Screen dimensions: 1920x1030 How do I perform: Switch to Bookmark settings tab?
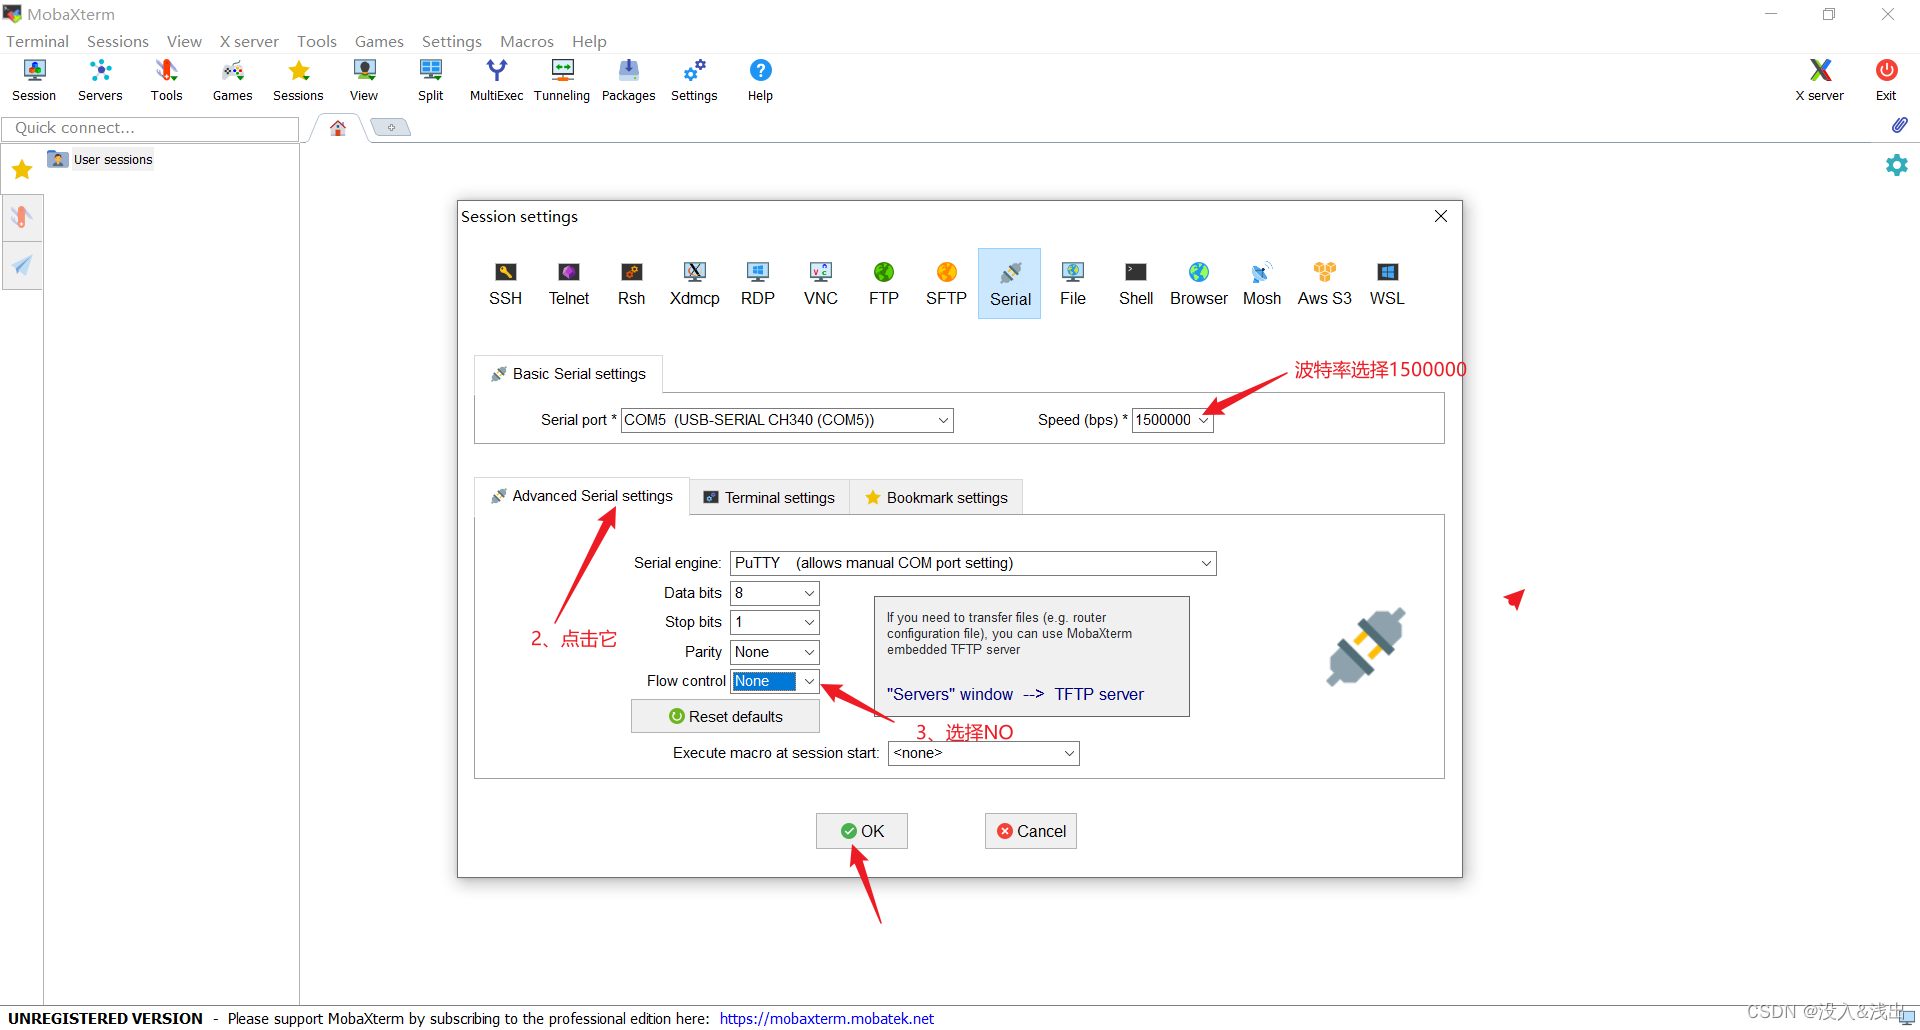click(x=936, y=497)
